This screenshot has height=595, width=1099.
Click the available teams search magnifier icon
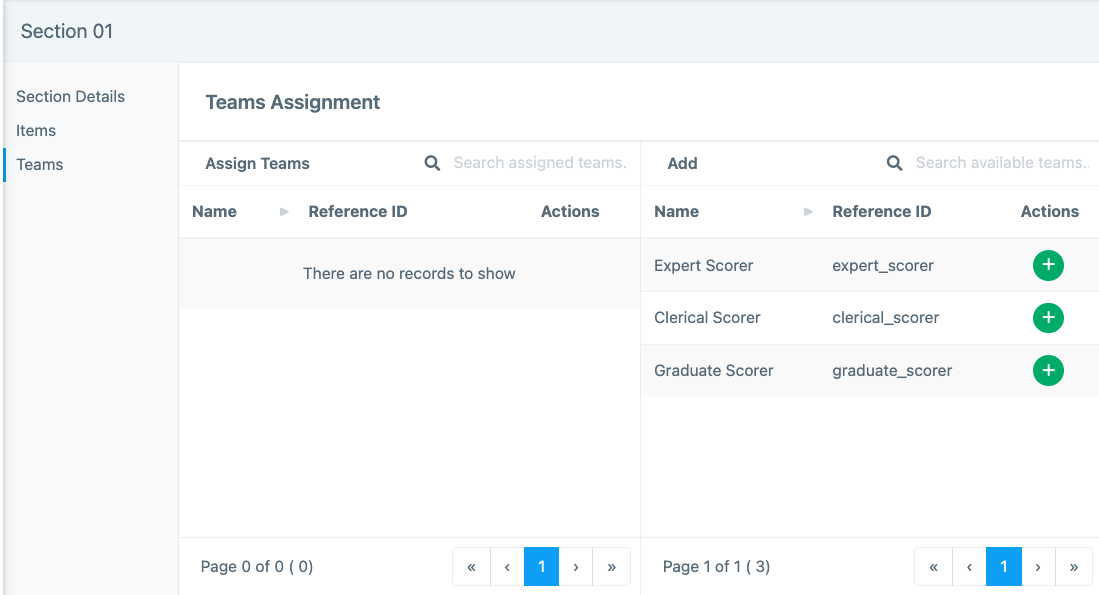(x=894, y=163)
